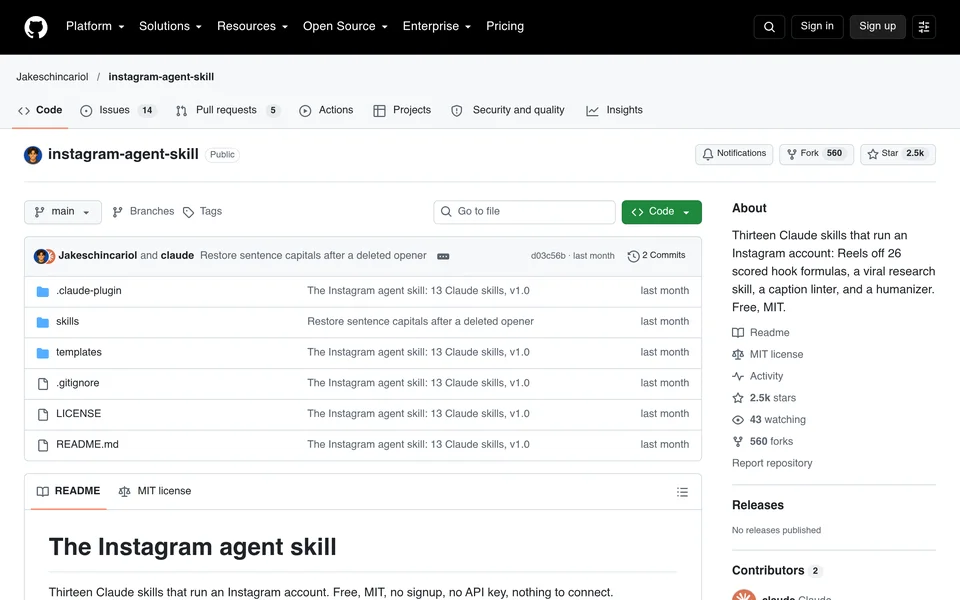This screenshot has width=960, height=600.
Task: Open commit history '2 Commits'
Action: point(656,256)
